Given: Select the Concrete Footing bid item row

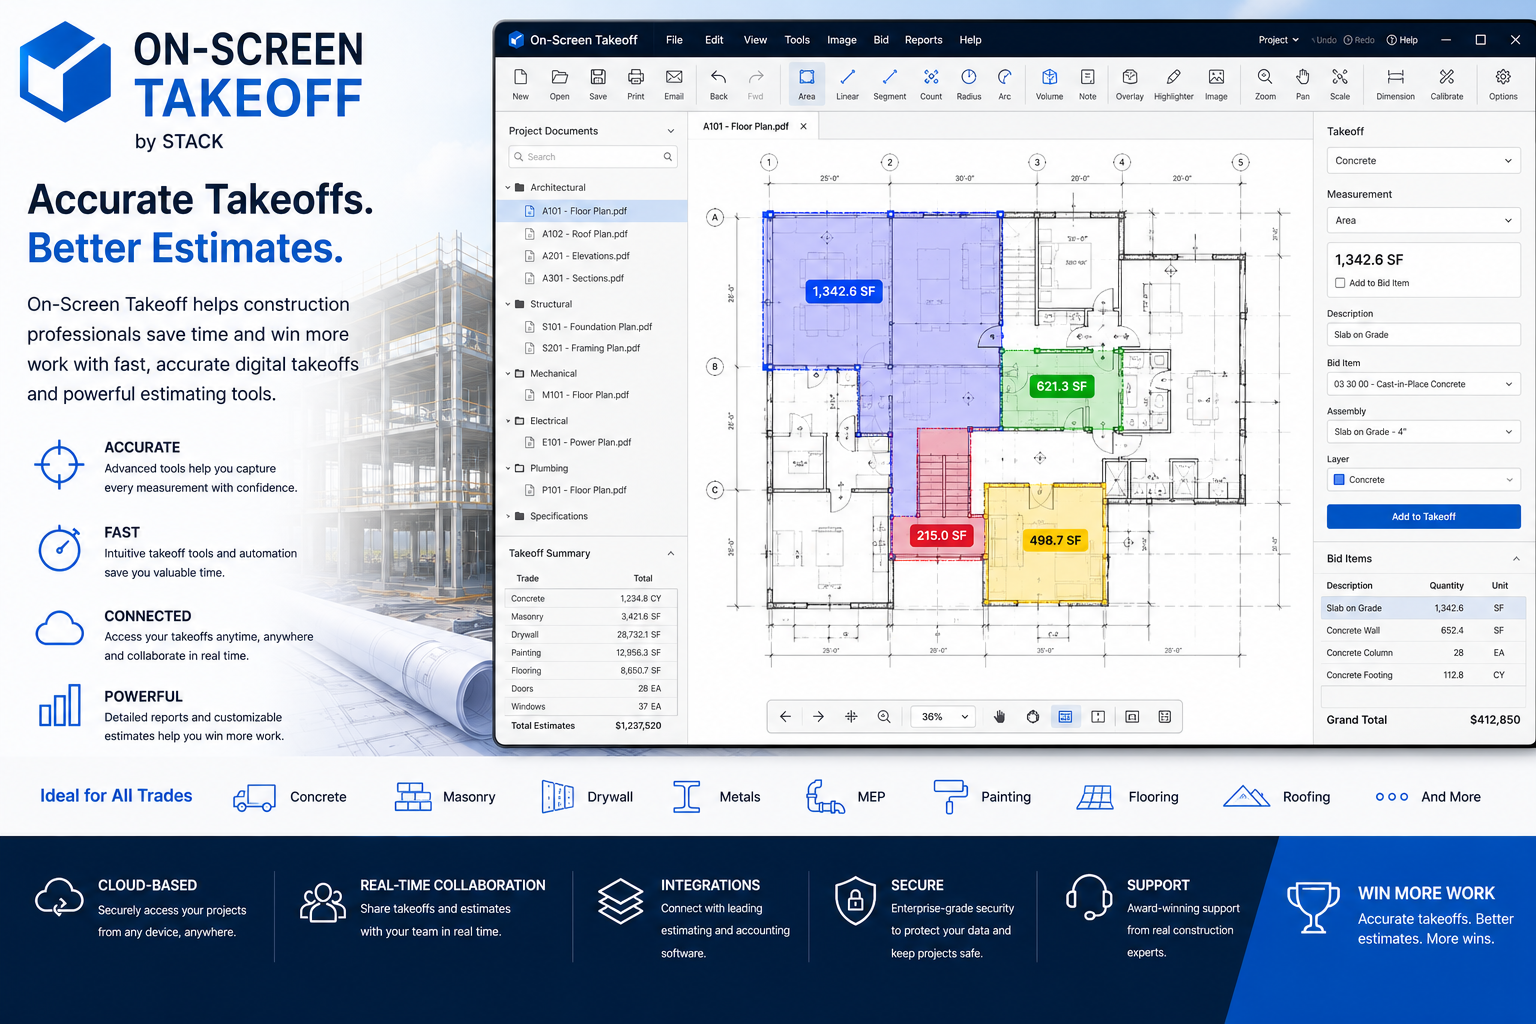Looking at the screenshot, I should click(1423, 675).
